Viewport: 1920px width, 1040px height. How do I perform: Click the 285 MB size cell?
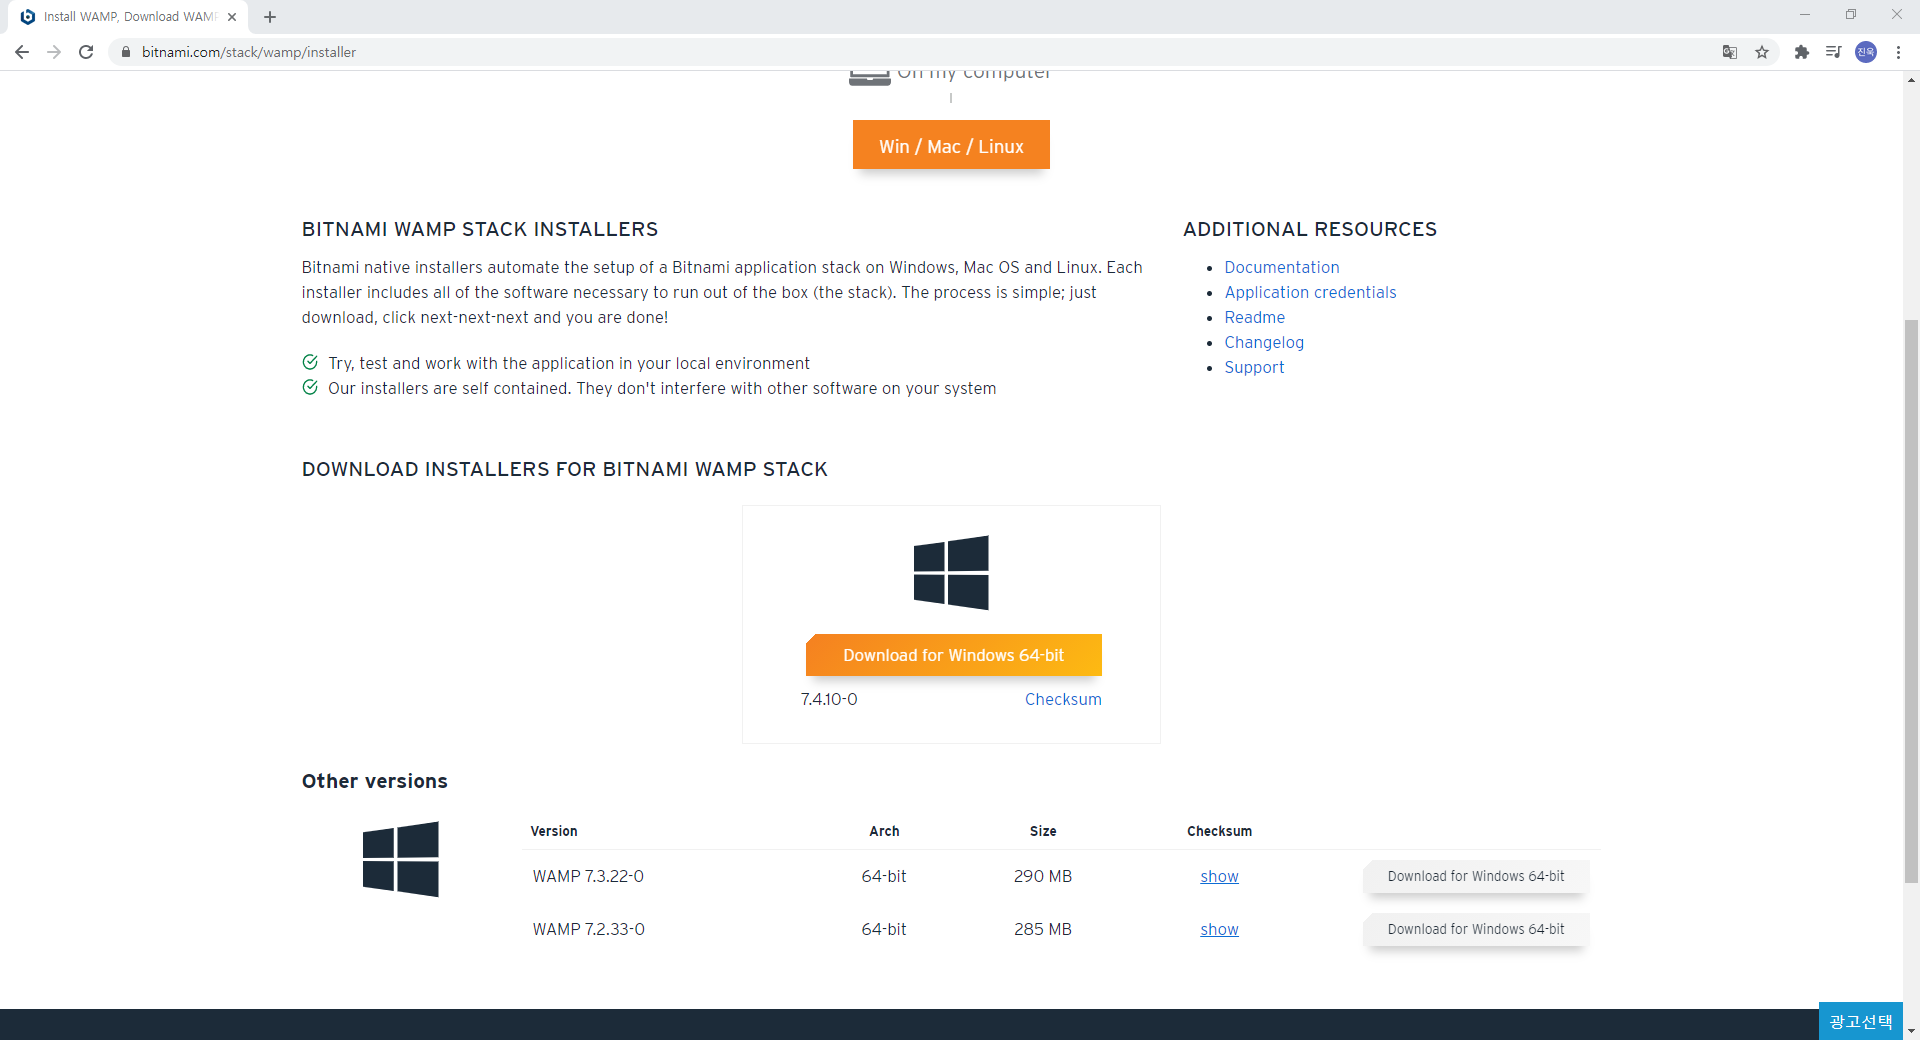[x=1043, y=929]
